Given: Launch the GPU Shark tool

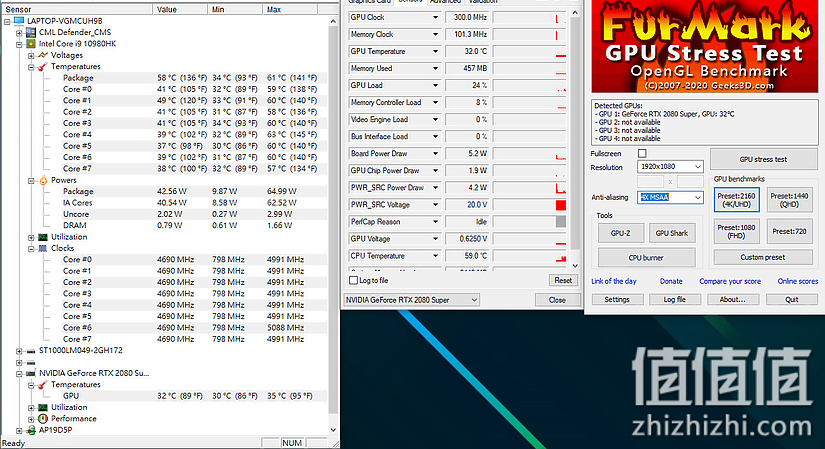Looking at the screenshot, I should [x=672, y=233].
